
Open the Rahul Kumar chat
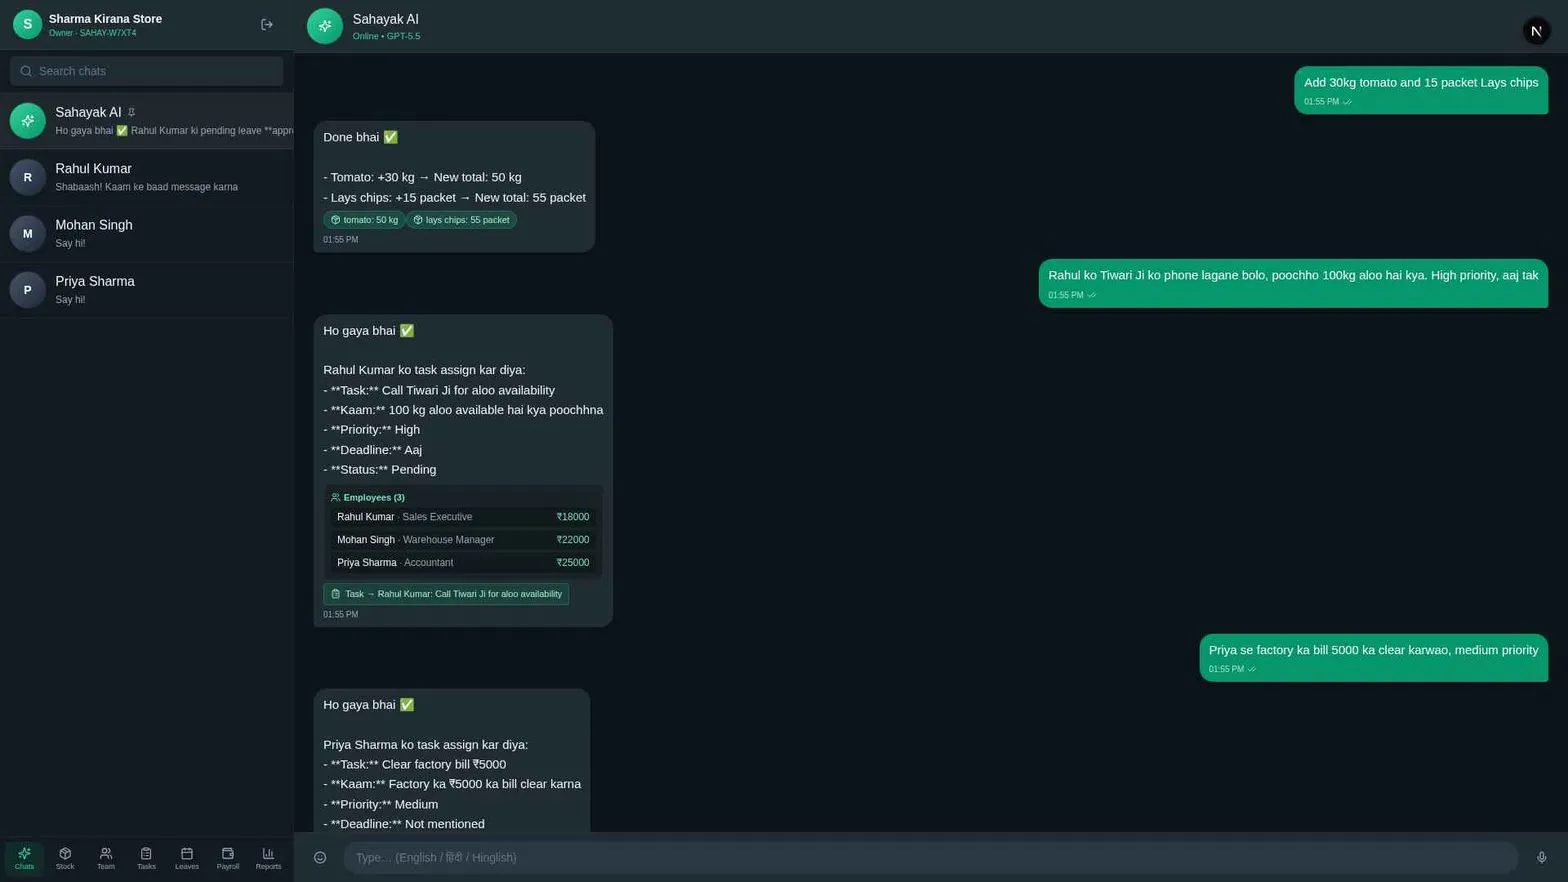(x=147, y=177)
